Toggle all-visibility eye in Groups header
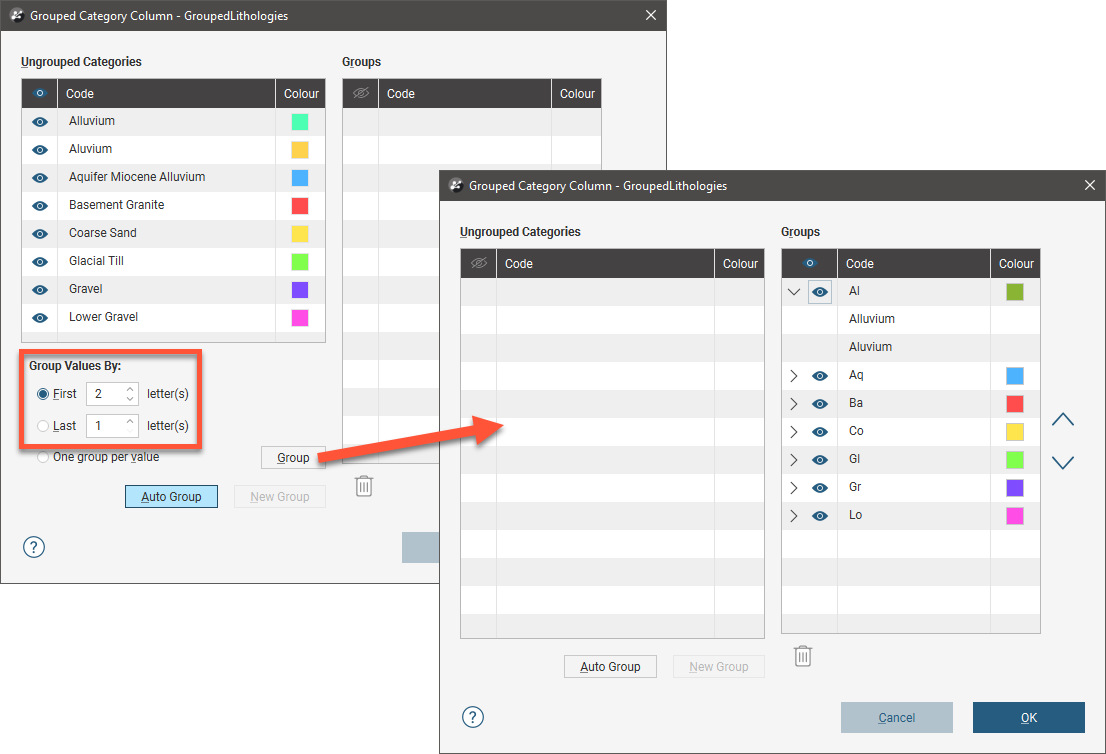The image size is (1106, 754). coord(809,264)
